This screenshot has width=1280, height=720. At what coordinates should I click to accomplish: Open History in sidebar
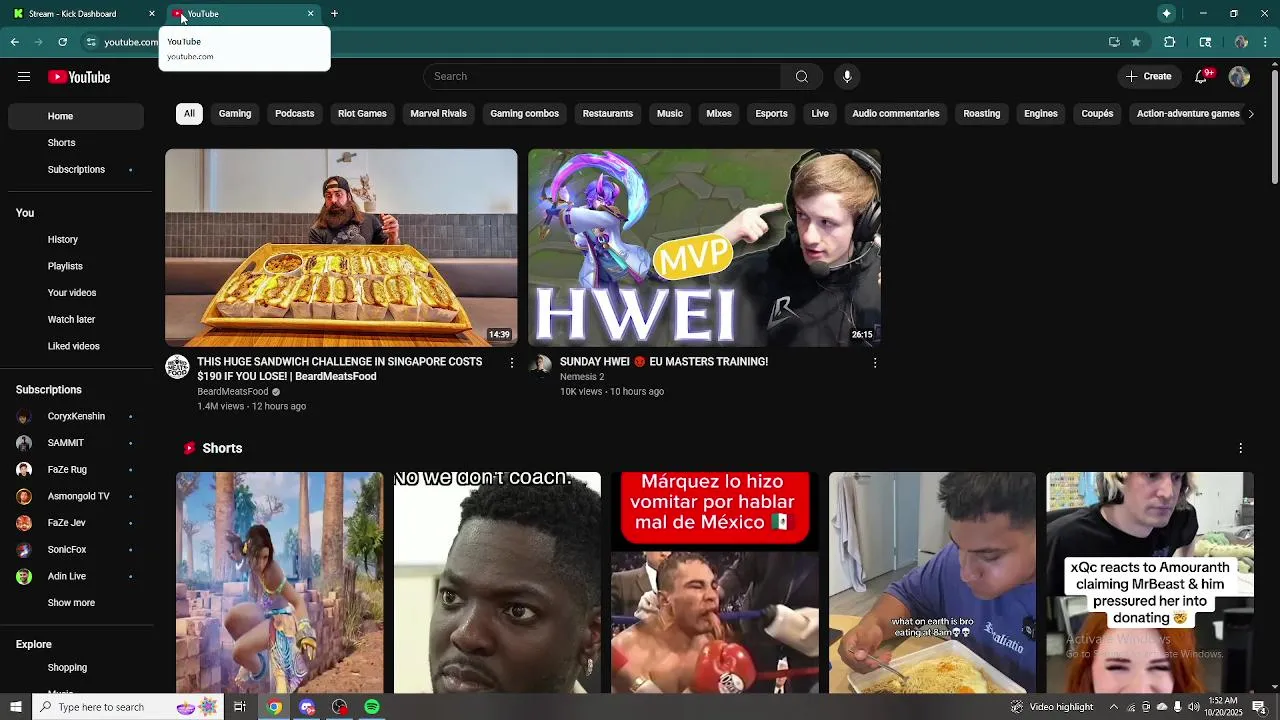pos(76,240)
